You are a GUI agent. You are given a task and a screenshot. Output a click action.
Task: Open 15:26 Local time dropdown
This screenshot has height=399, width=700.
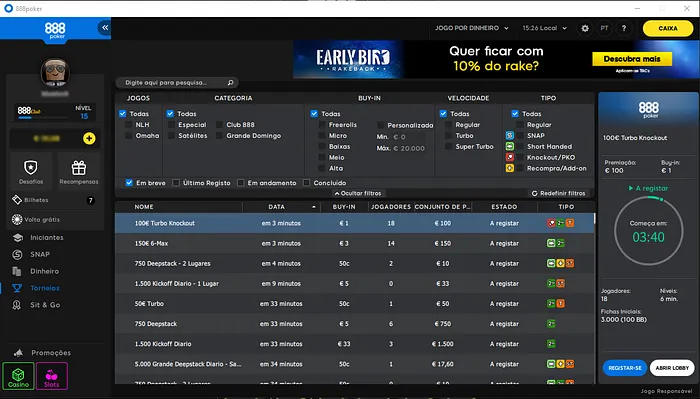click(545, 28)
